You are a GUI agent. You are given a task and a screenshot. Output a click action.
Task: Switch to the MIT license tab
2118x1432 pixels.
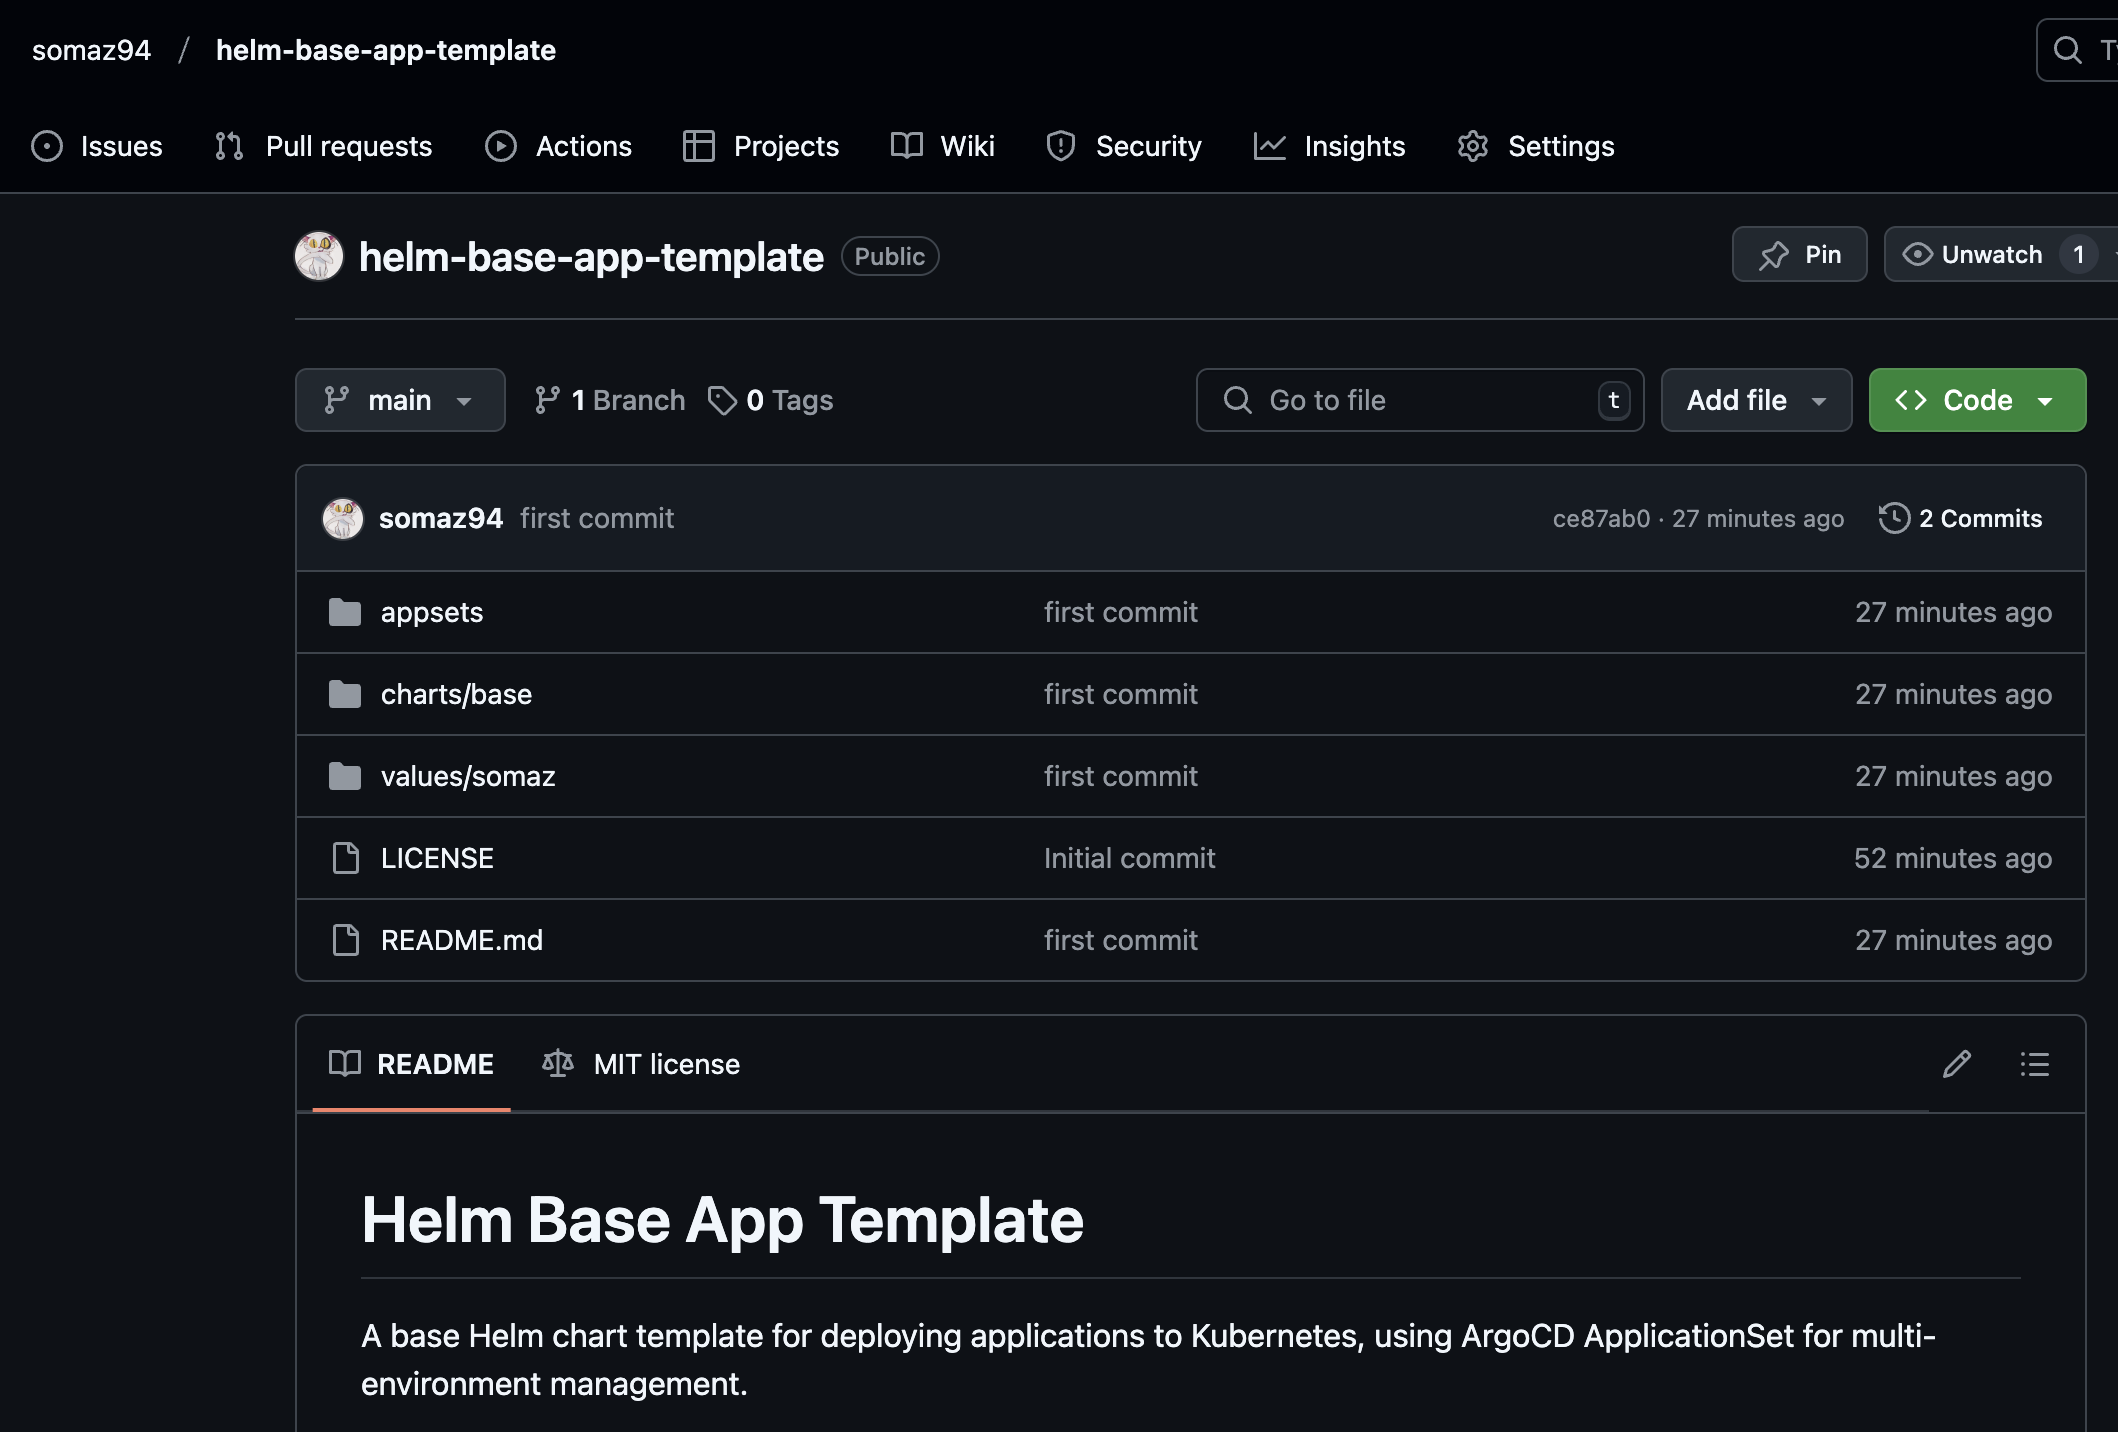pyautogui.click(x=641, y=1064)
